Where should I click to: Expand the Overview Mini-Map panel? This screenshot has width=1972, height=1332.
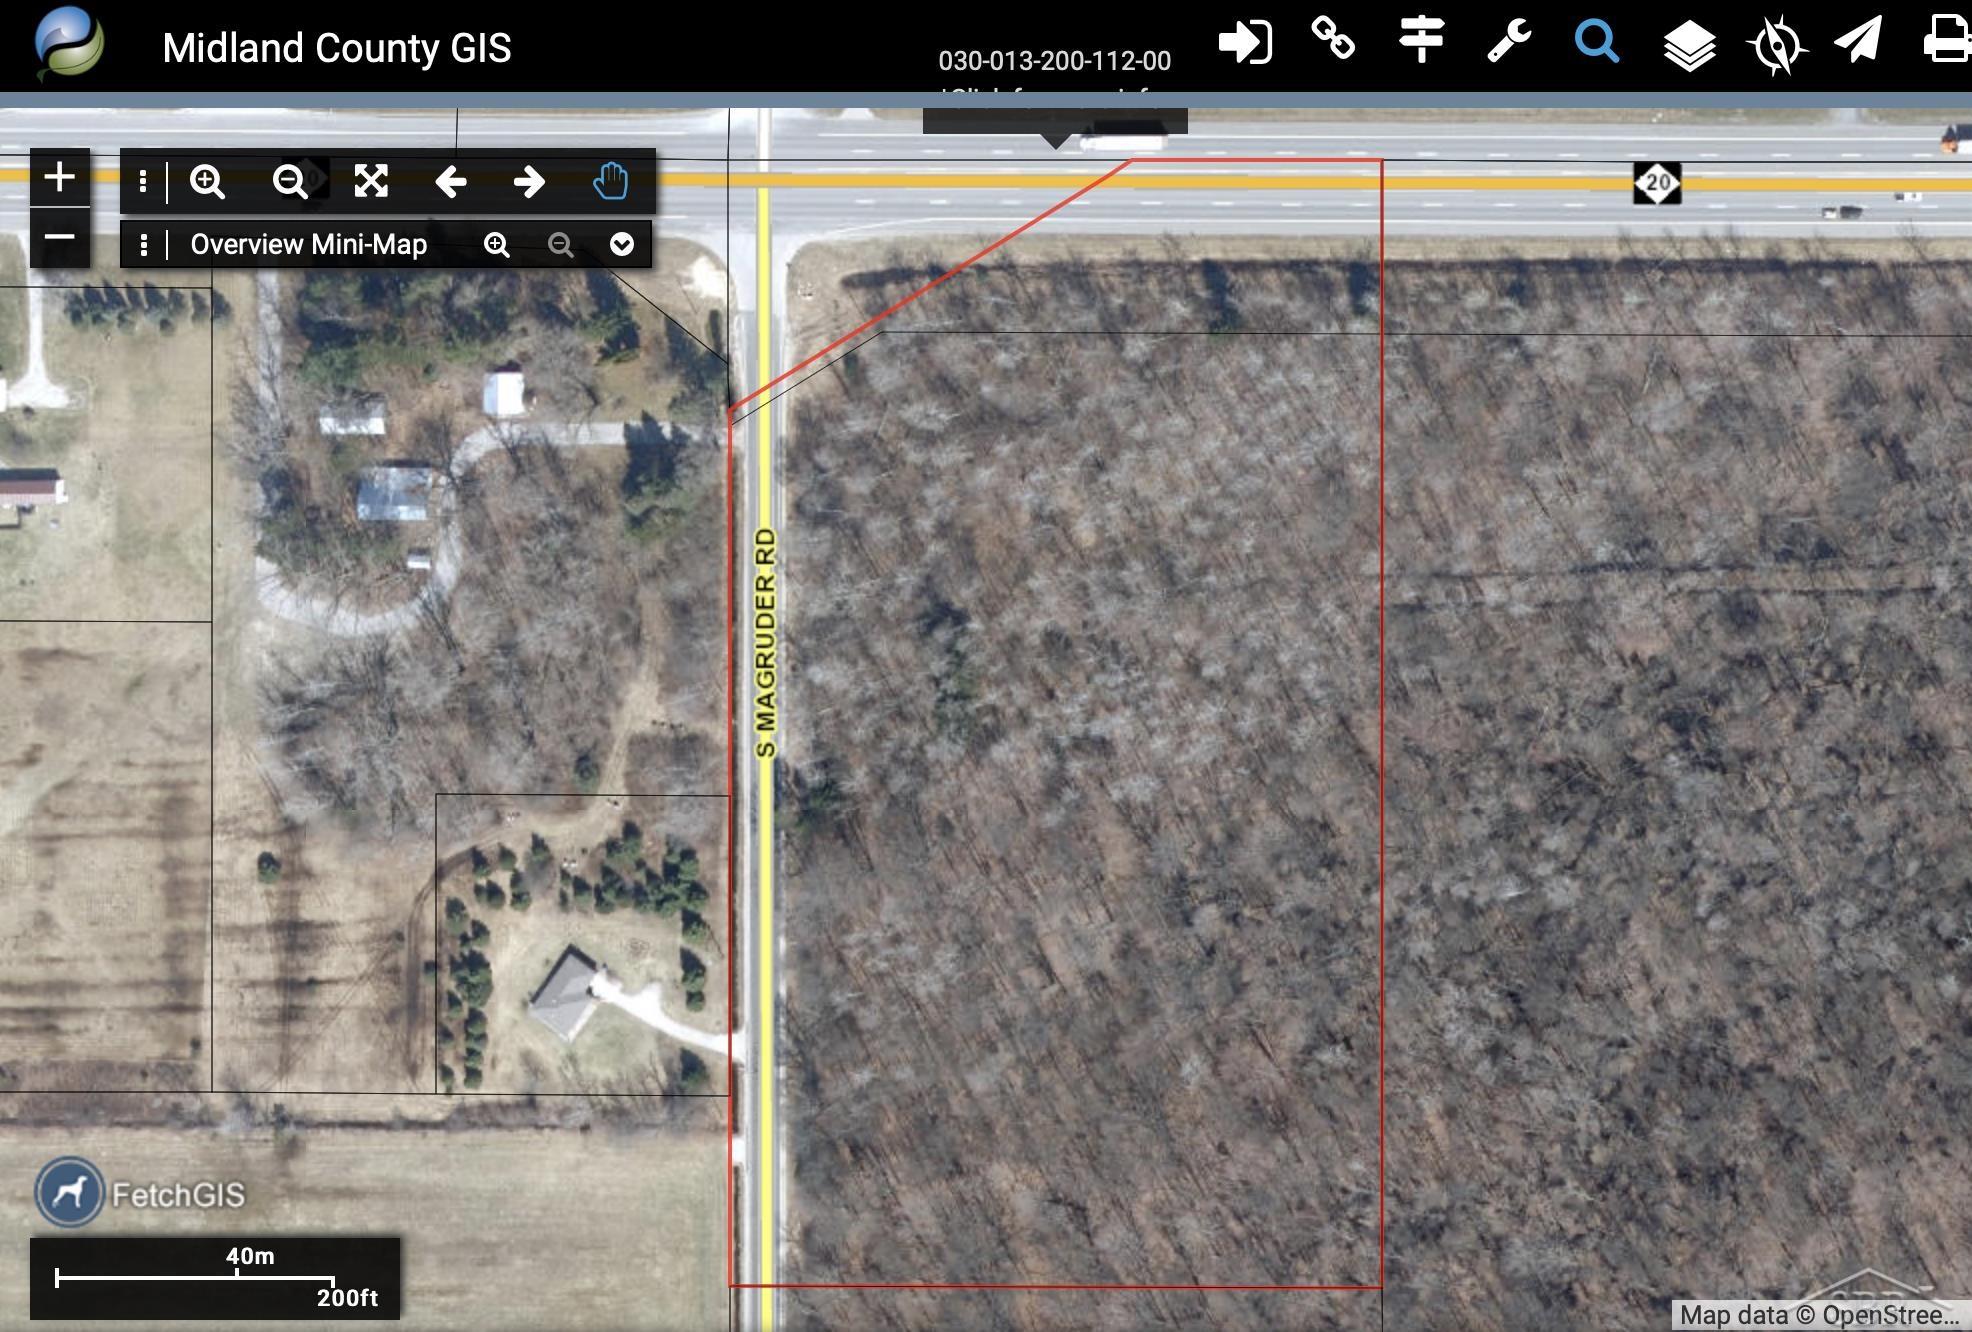621,244
